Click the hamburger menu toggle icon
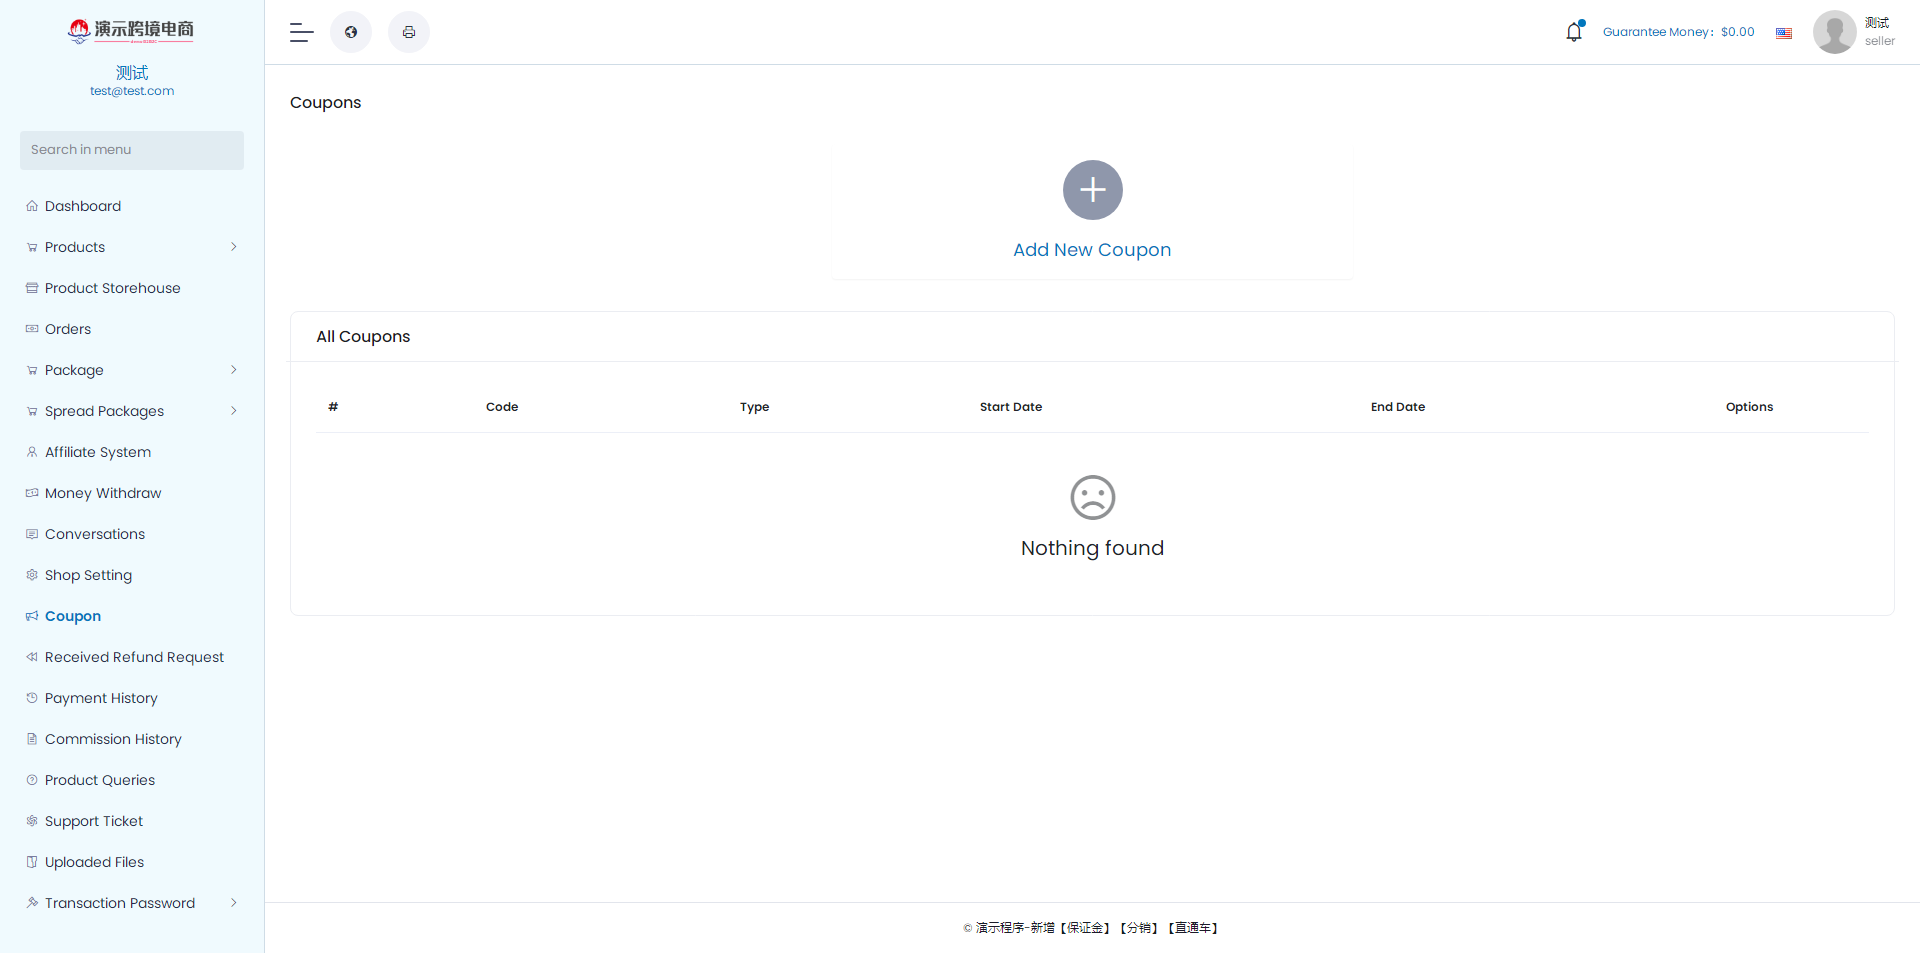Screen dimensions: 1920x953 pos(302,32)
